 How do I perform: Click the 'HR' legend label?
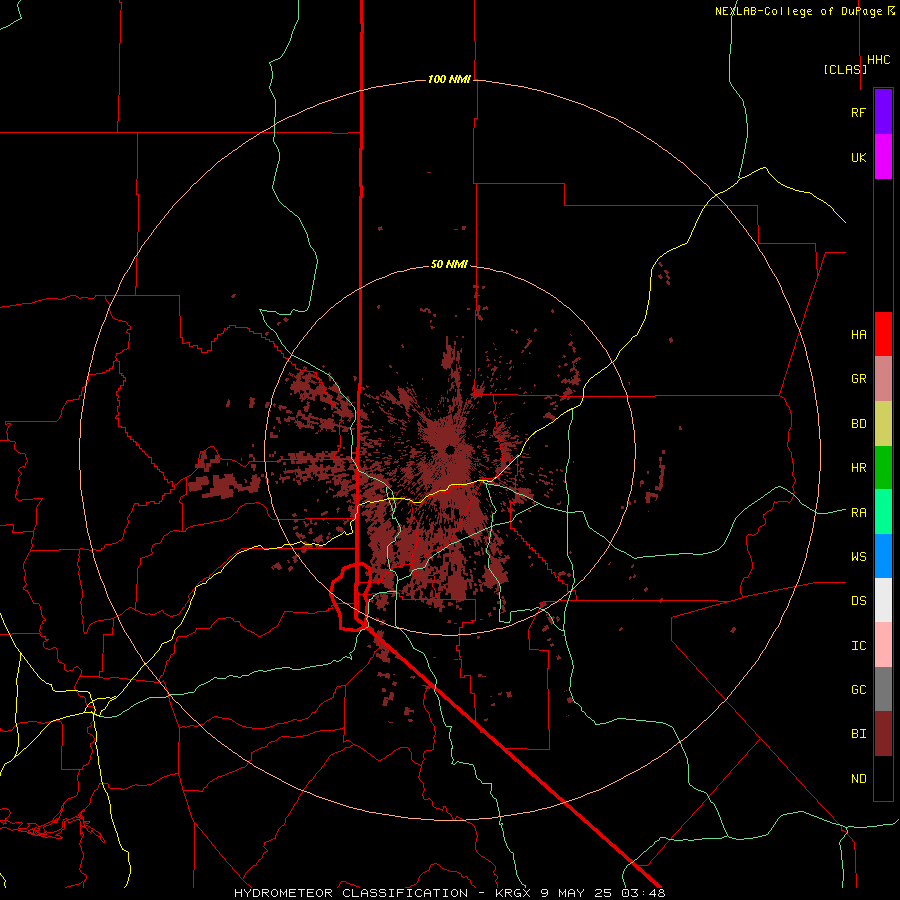tap(859, 468)
